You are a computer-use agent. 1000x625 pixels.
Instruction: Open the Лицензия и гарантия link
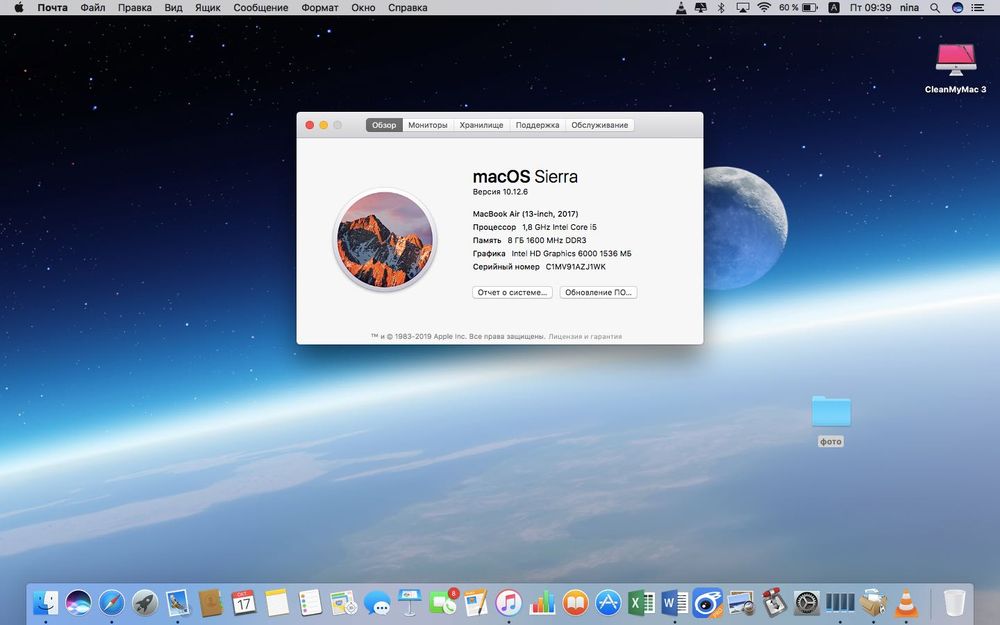click(585, 336)
